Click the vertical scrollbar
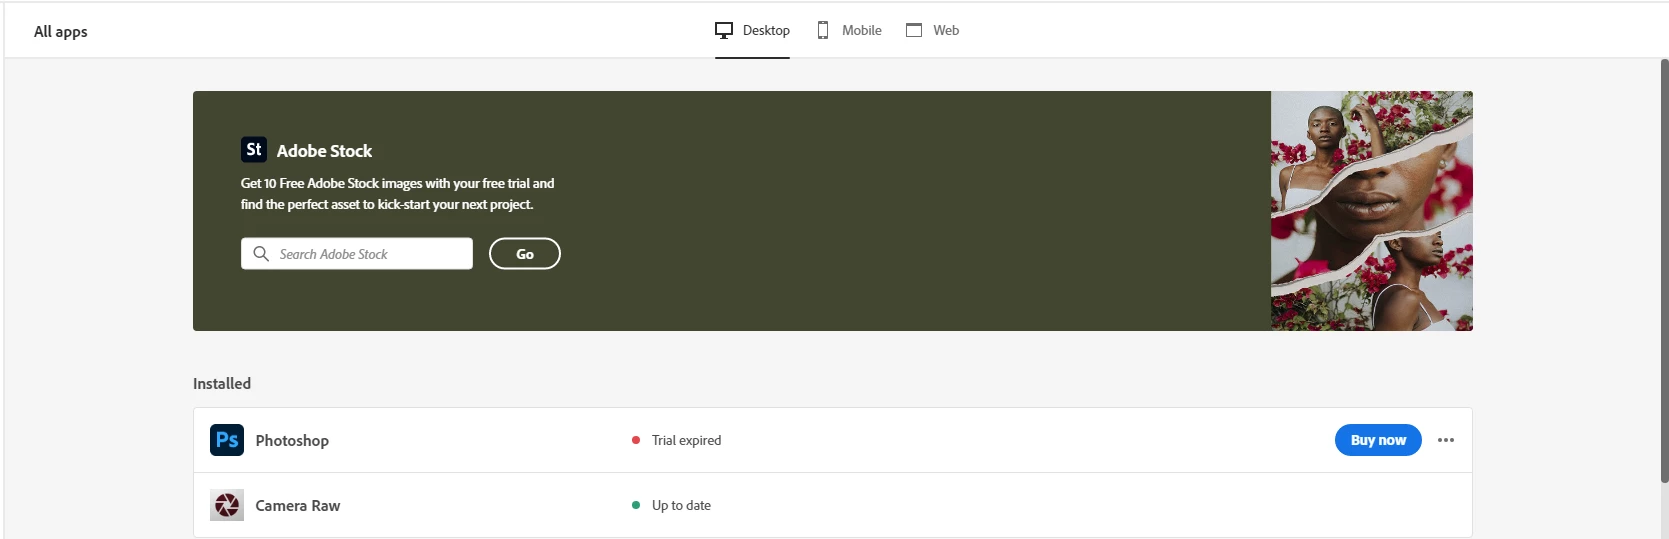The width and height of the screenshot is (1669, 539). click(1664, 270)
